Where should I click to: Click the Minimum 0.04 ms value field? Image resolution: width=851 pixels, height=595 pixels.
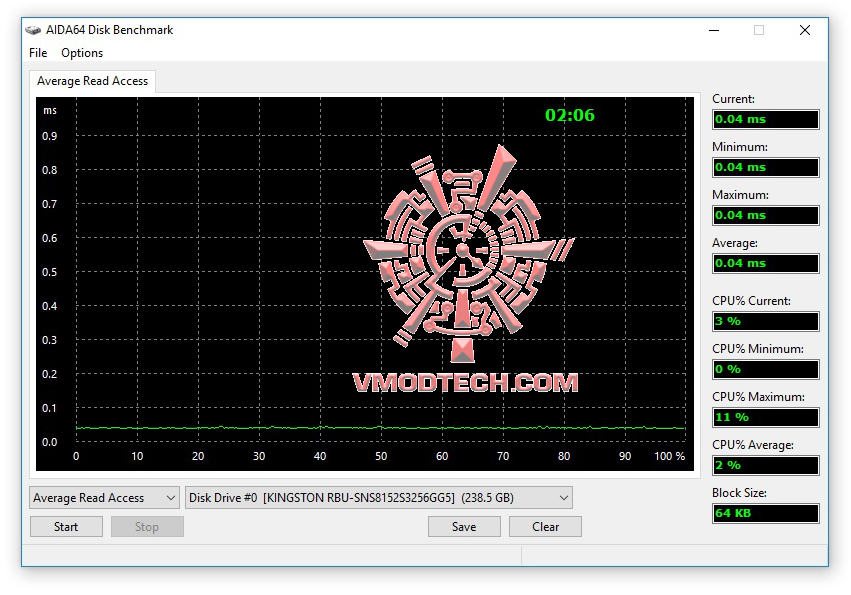click(x=766, y=167)
